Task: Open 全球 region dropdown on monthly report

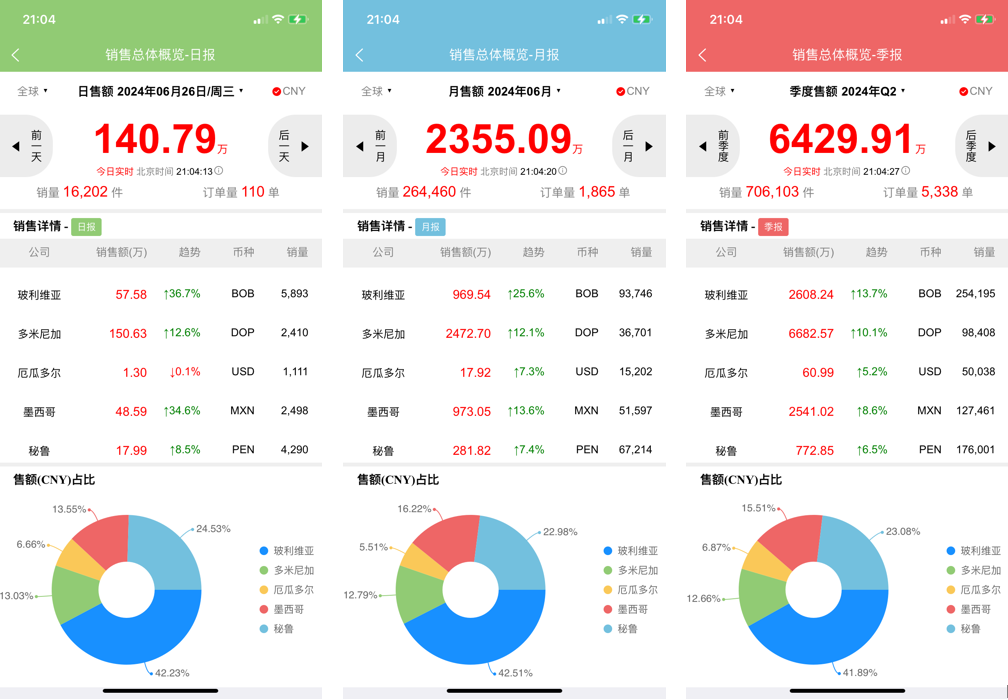Action: [x=376, y=91]
